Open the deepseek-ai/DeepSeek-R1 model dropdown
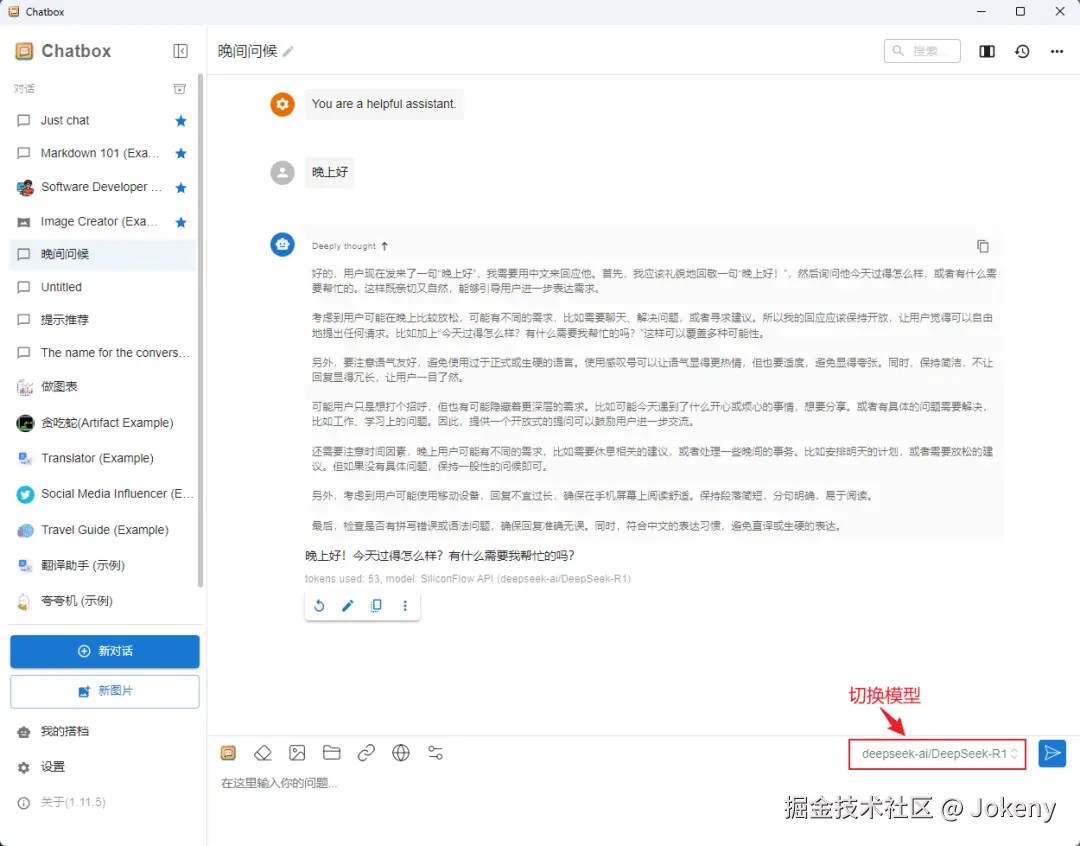The height and width of the screenshot is (846, 1080). click(937, 754)
